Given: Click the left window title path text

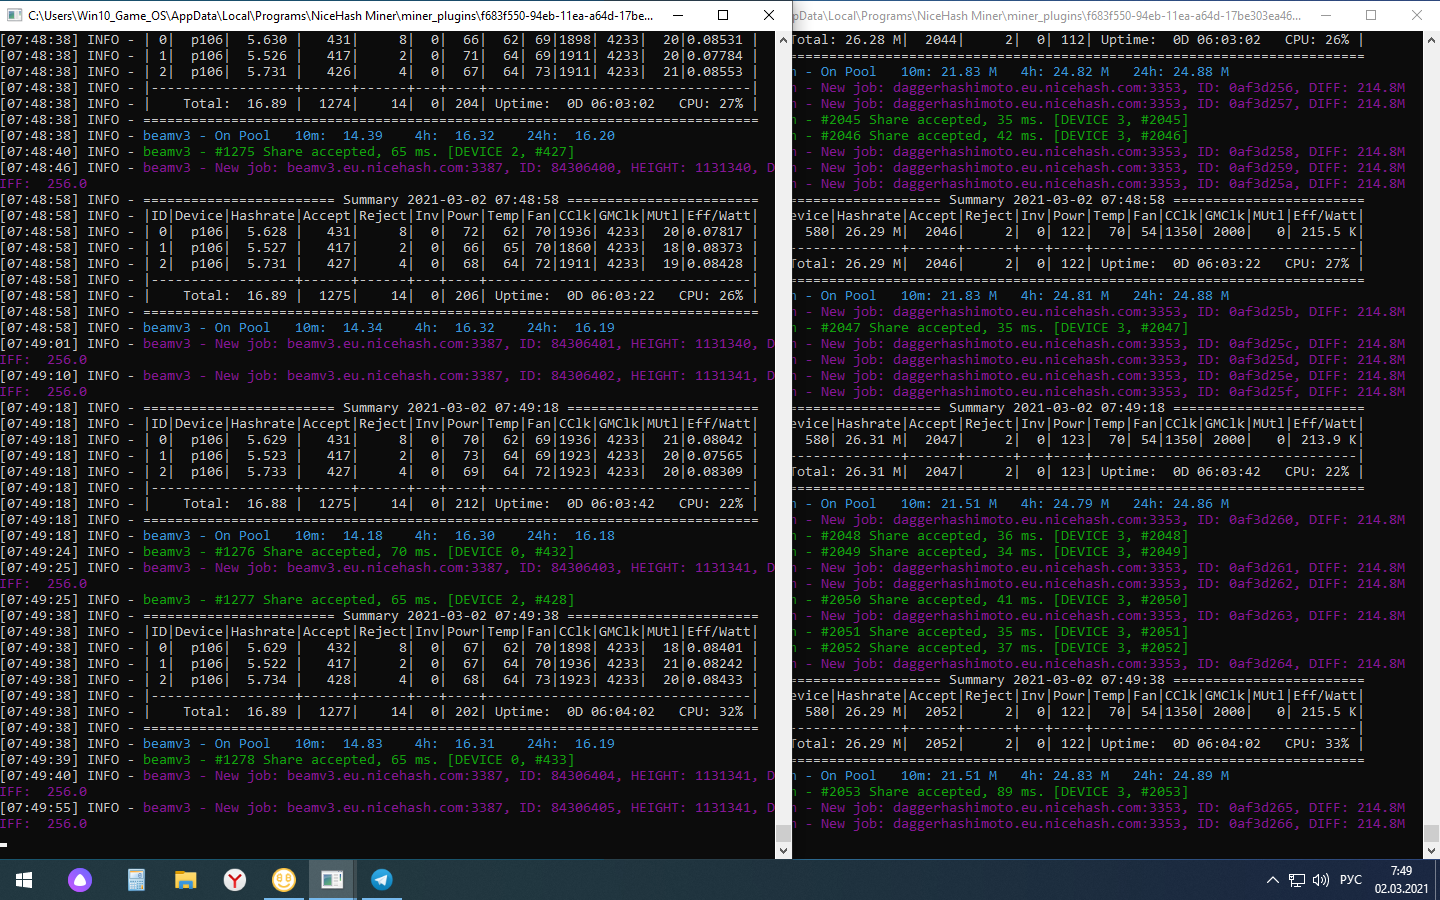Looking at the screenshot, I should (x=340, y=15).
